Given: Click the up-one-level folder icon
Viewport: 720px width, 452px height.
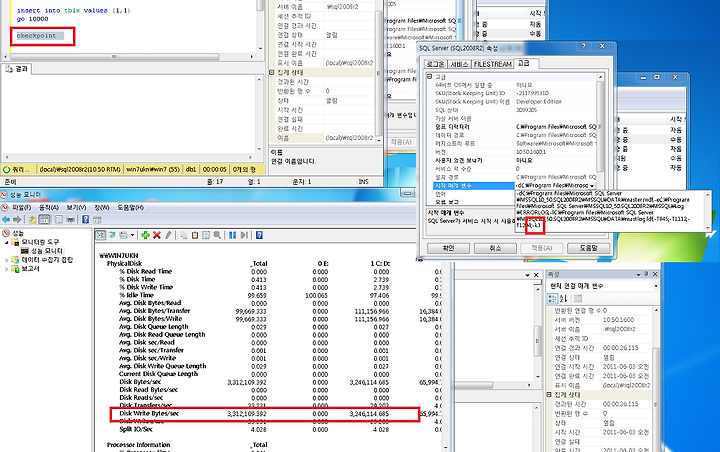Looking at the screenshot, I should (33, 220).
